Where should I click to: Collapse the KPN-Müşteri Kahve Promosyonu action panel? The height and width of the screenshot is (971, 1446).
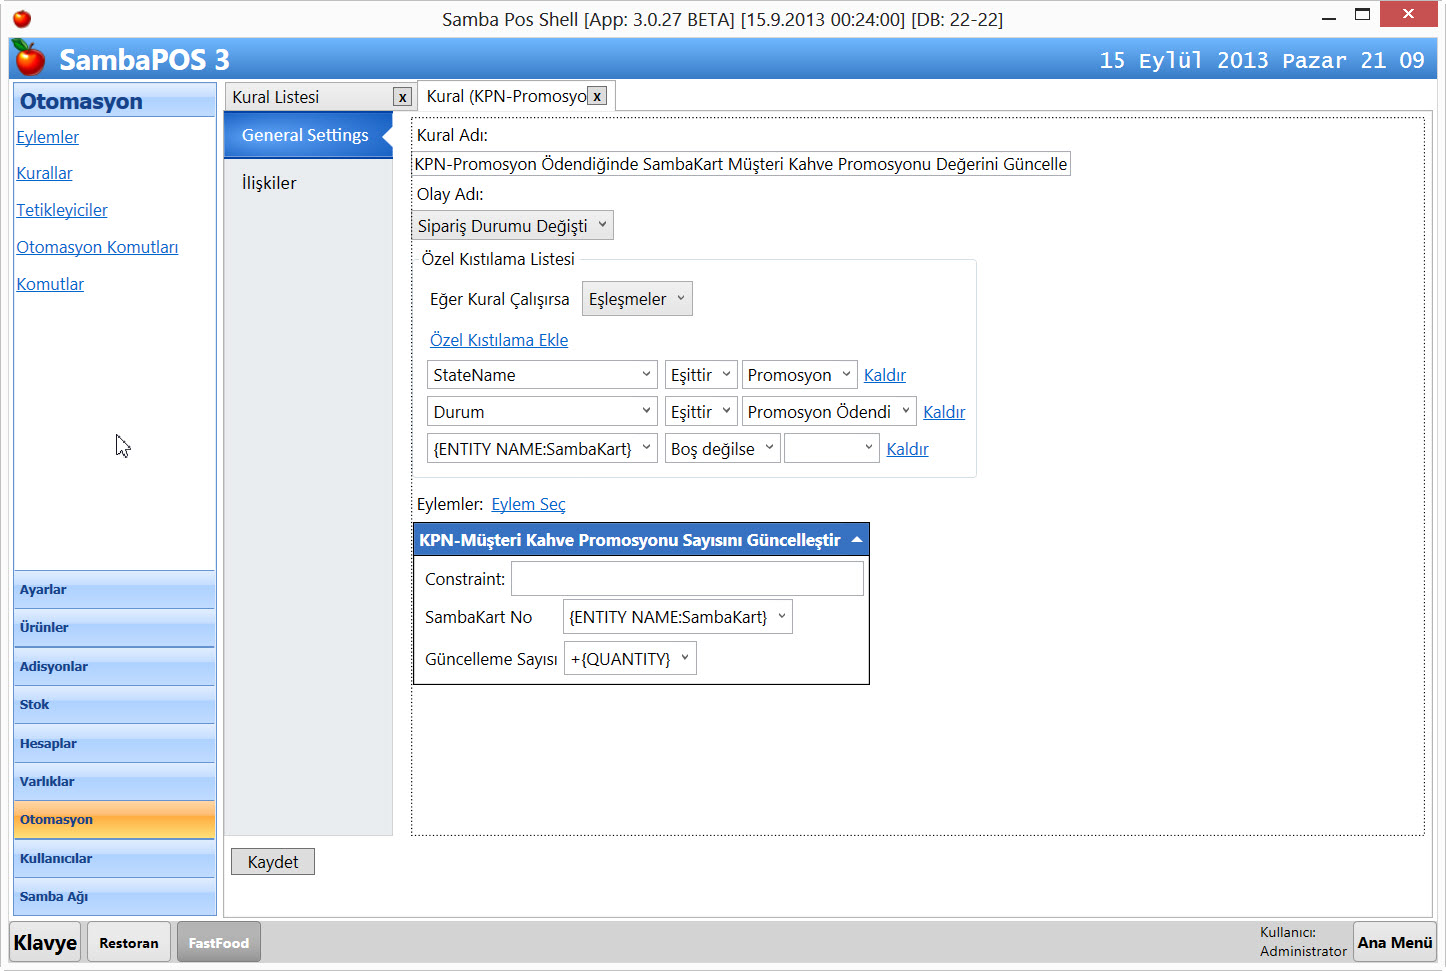point(857,539)
